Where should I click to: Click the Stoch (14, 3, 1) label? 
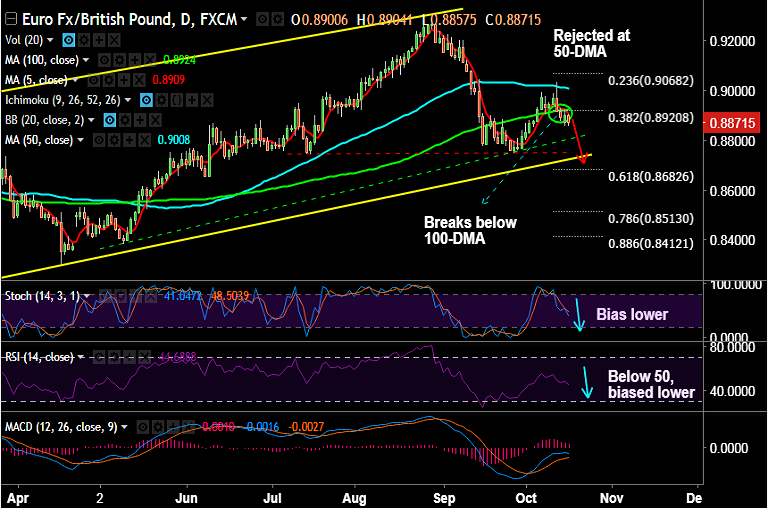coord(42,296)
